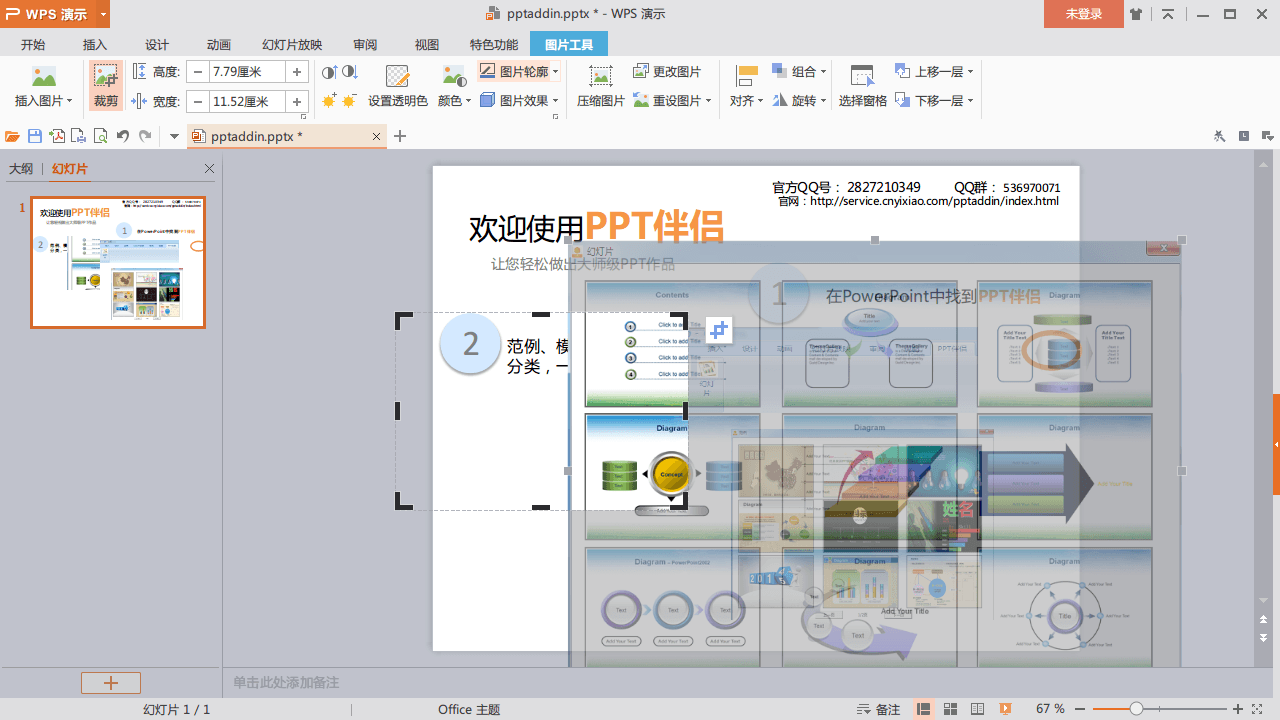Click the zoom slider handle
This screenshot has width=1280, height=720.
pyautogui.click(x=1136, y=709)
